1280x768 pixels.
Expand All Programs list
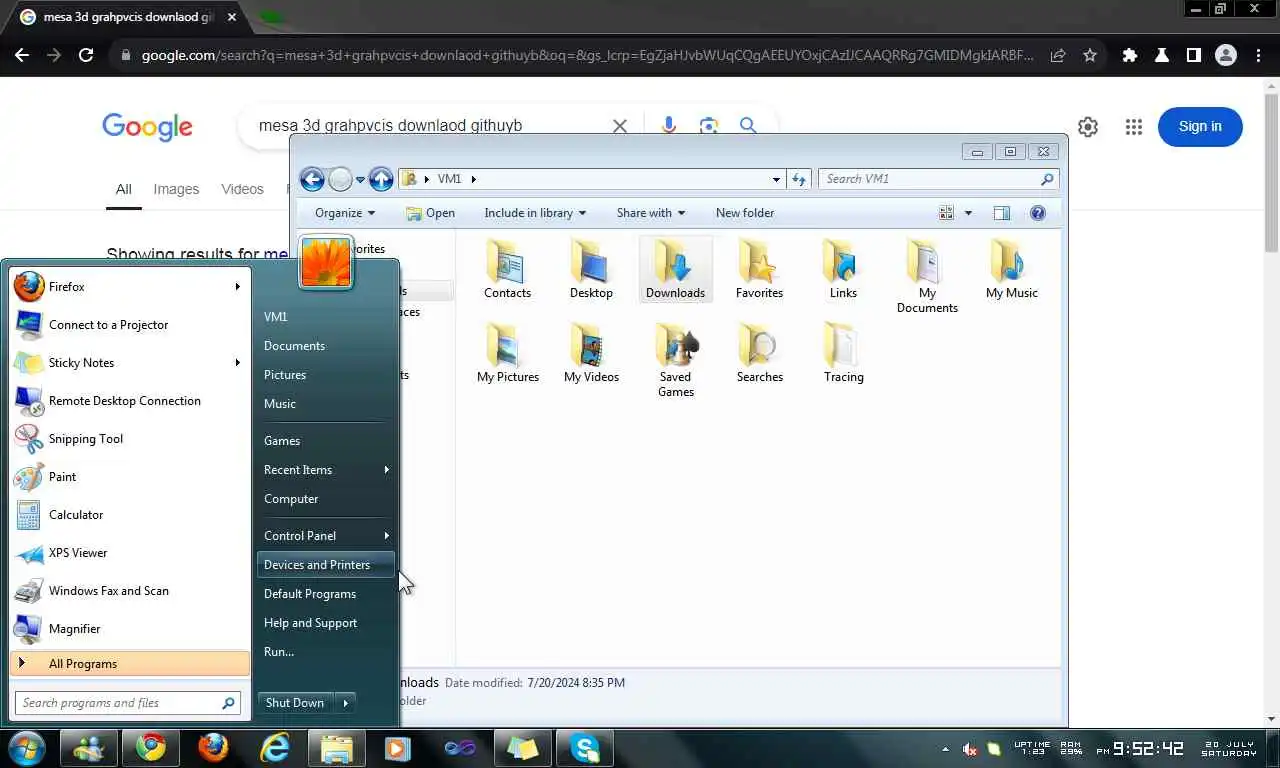[x=130, y=664]
